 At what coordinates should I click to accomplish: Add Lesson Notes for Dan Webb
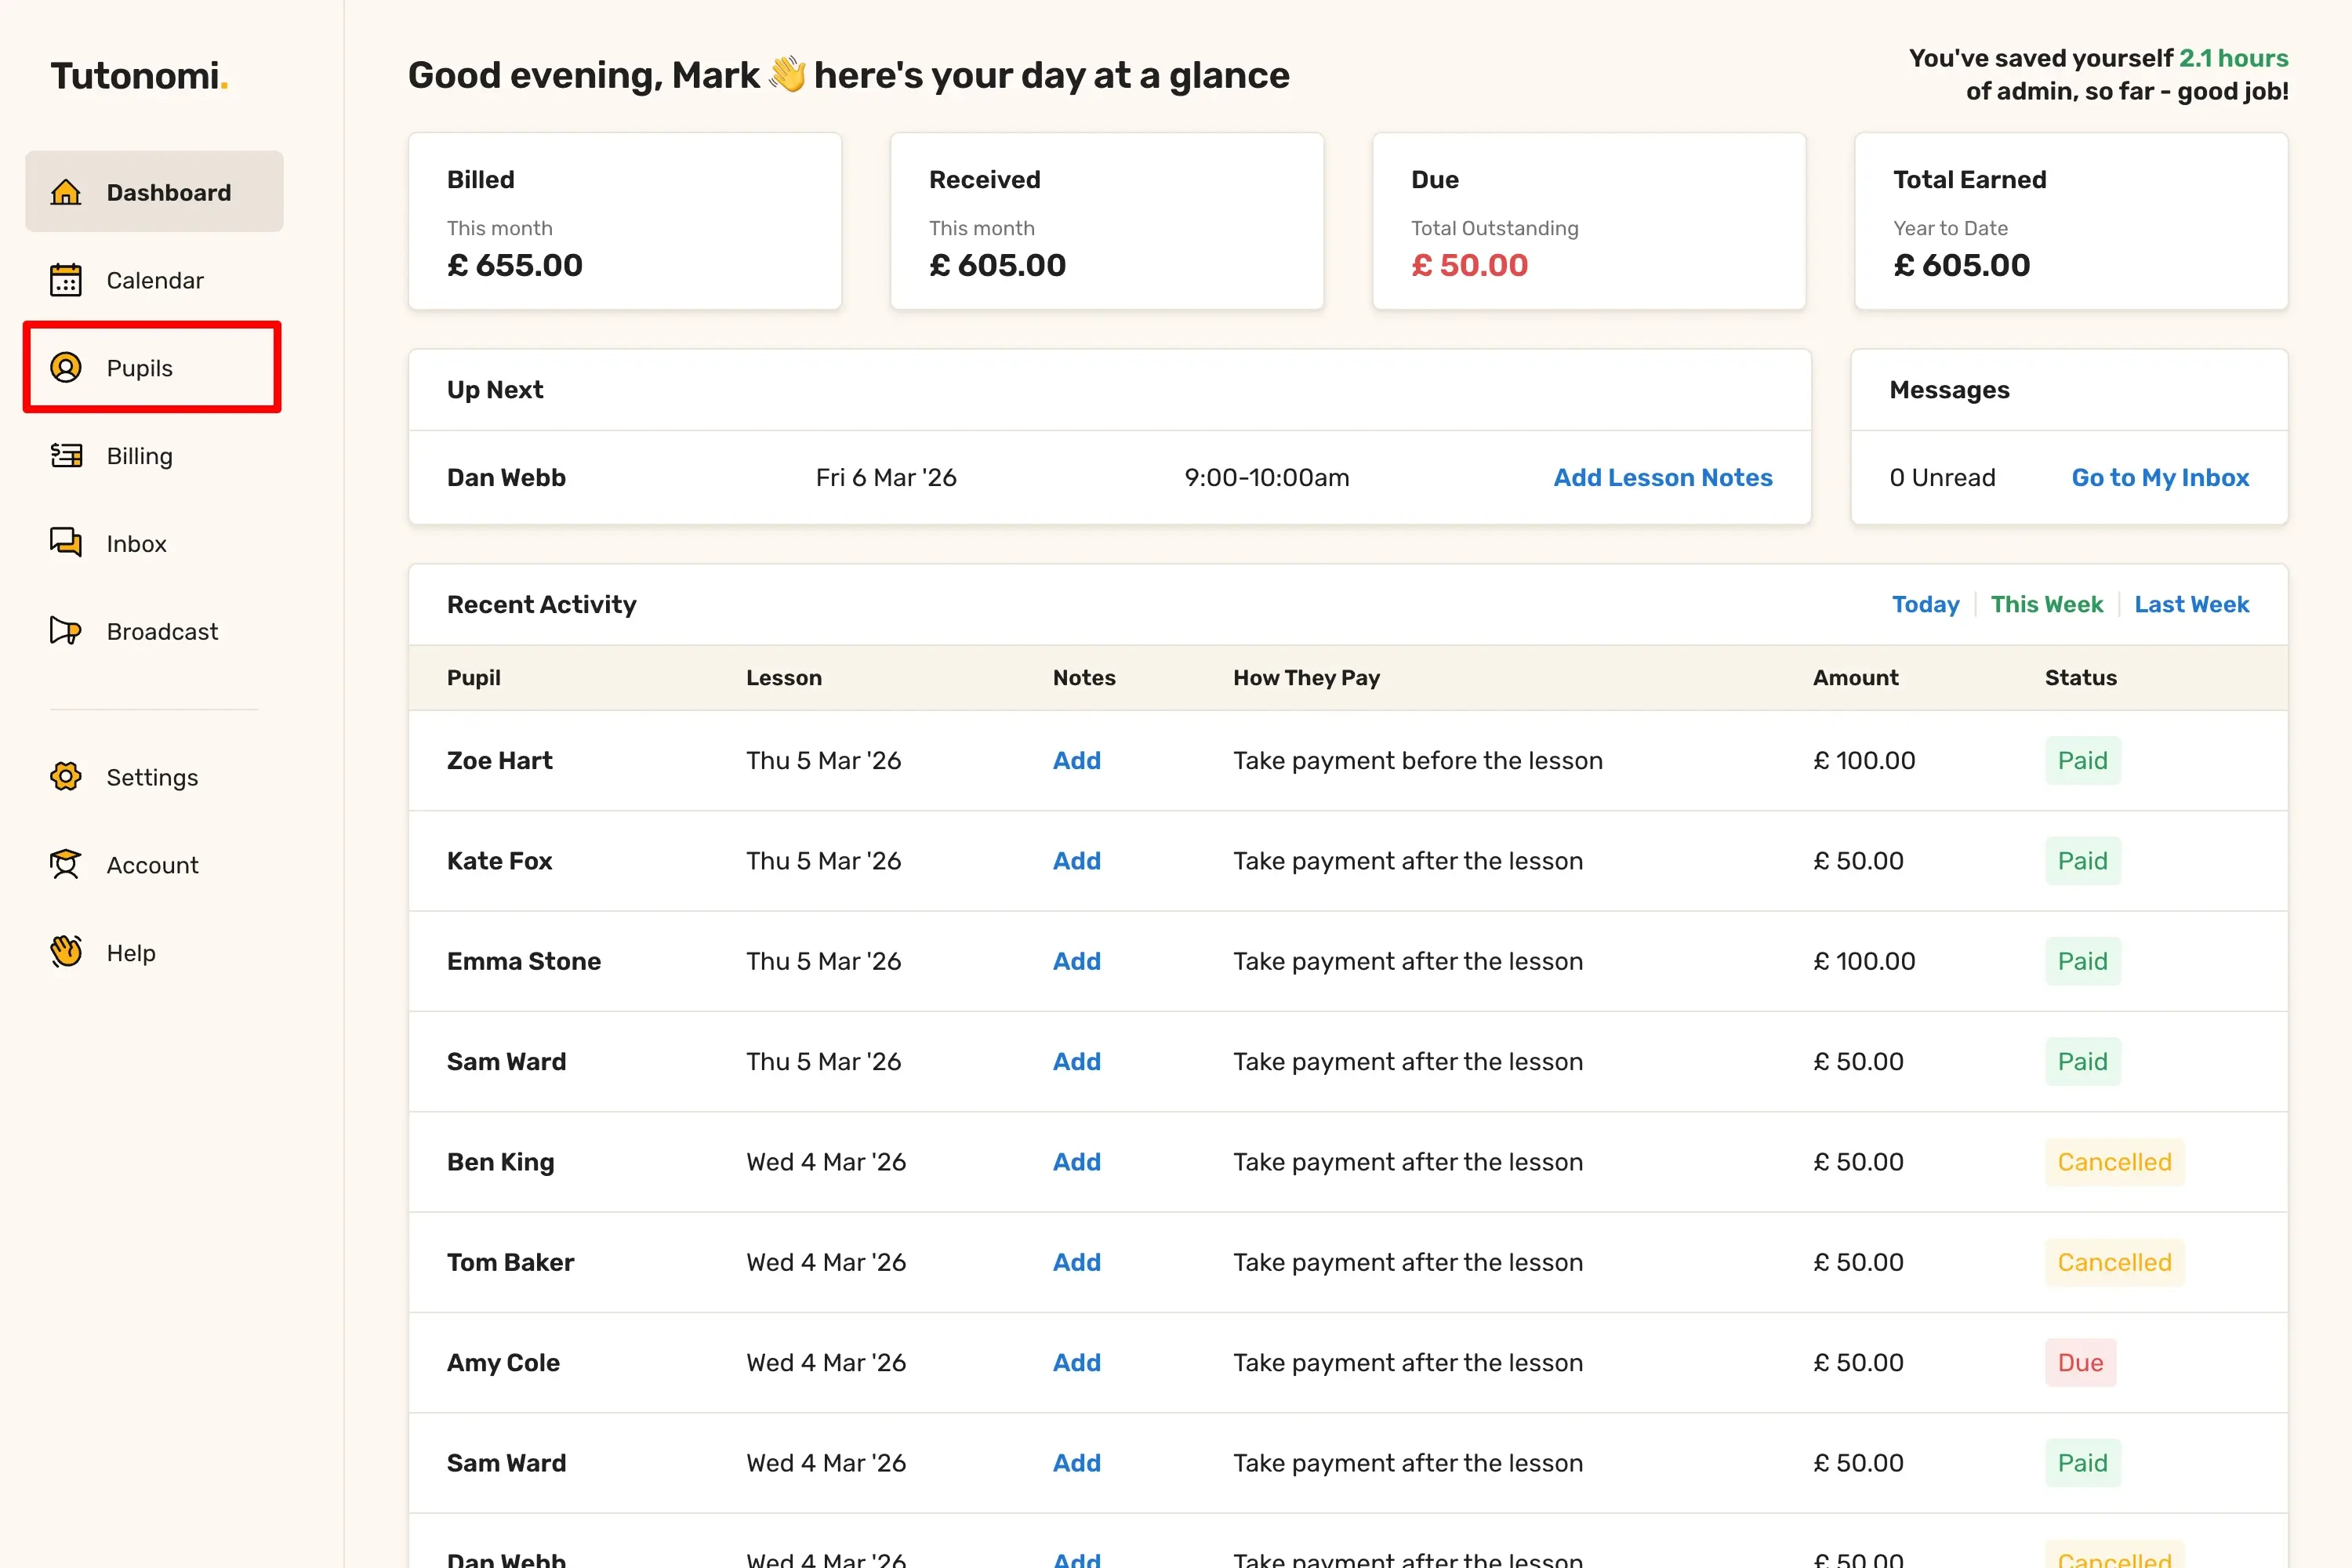pos(1662,478)
